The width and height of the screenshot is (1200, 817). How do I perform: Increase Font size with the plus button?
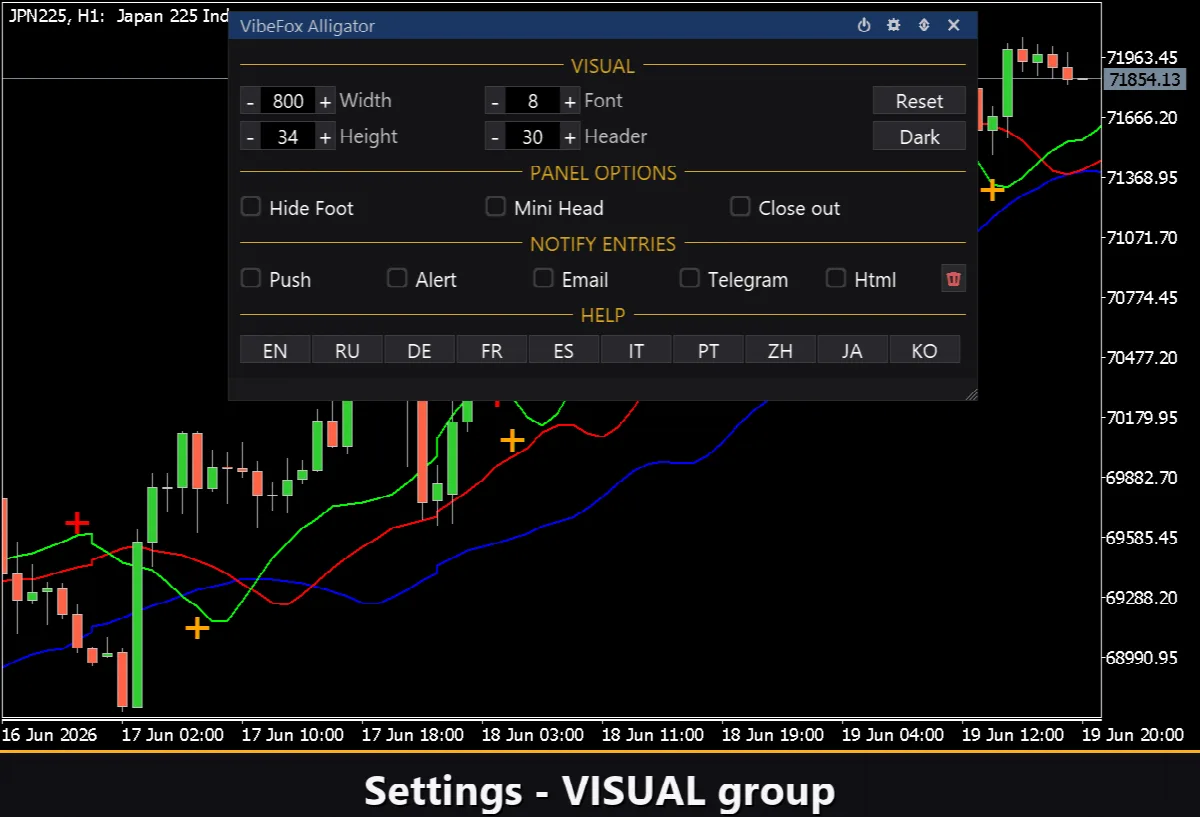pyautogui.click(x=570, y=101)
